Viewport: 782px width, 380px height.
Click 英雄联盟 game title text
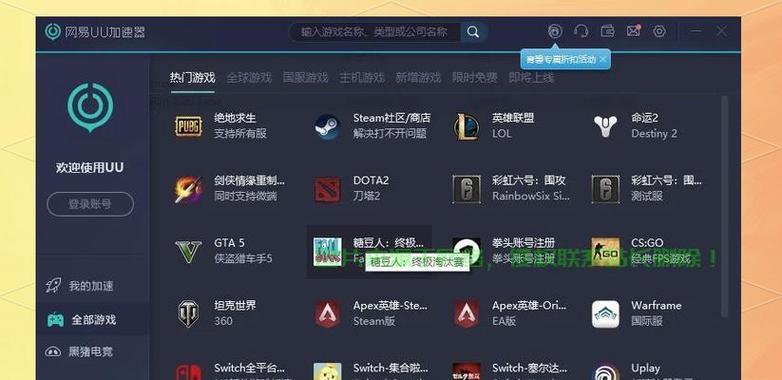click(513, 118)
